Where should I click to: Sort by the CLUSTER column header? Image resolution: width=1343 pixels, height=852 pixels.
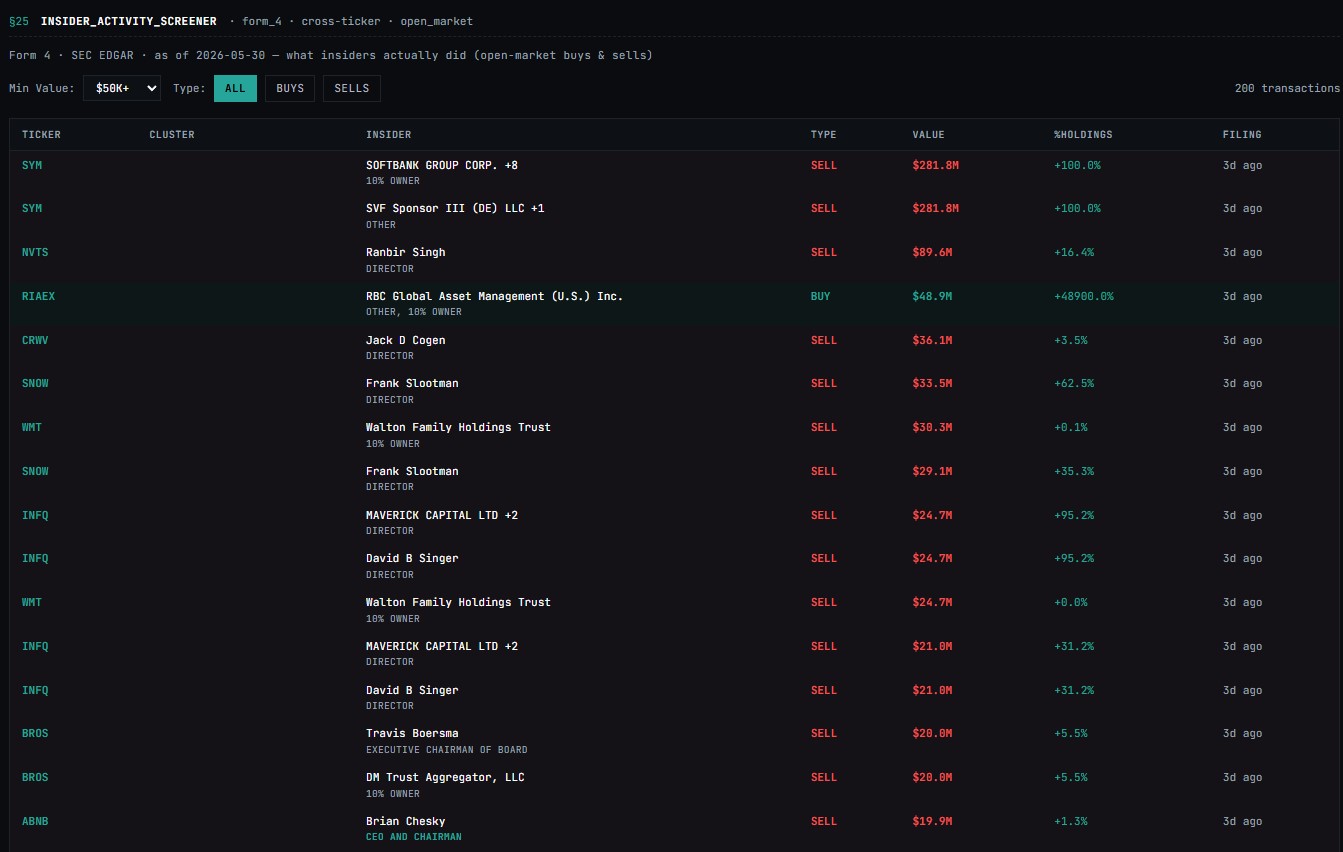tap(172, 134)
